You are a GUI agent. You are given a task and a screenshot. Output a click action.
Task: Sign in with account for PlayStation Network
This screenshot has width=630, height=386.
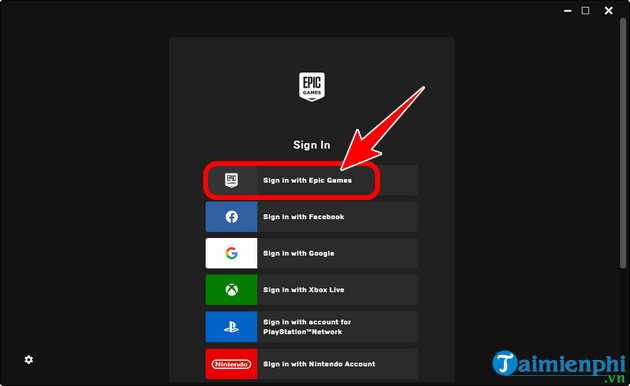coord(312,327)
